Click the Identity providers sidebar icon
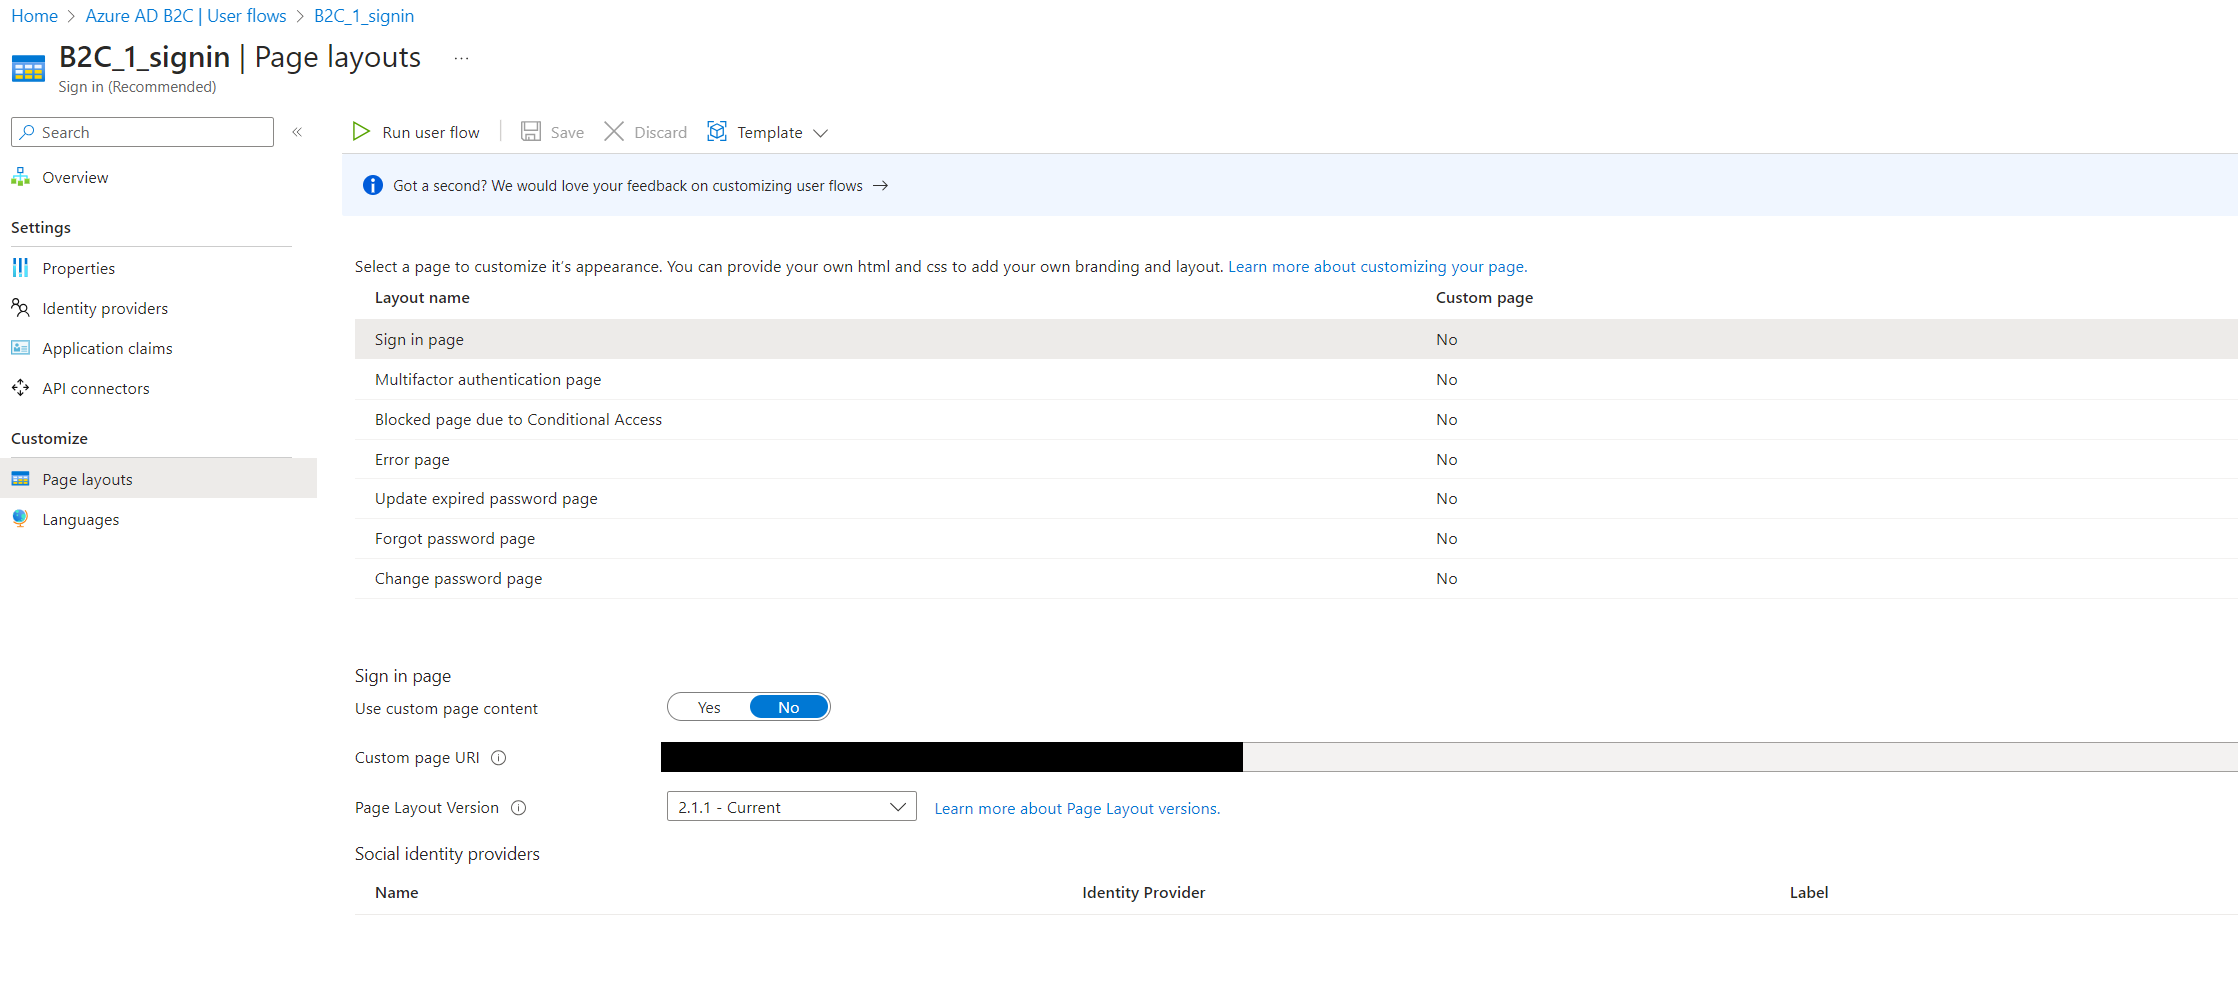Image resolution: width=2238 pixels, height=982 pixels. coord(20,308)
